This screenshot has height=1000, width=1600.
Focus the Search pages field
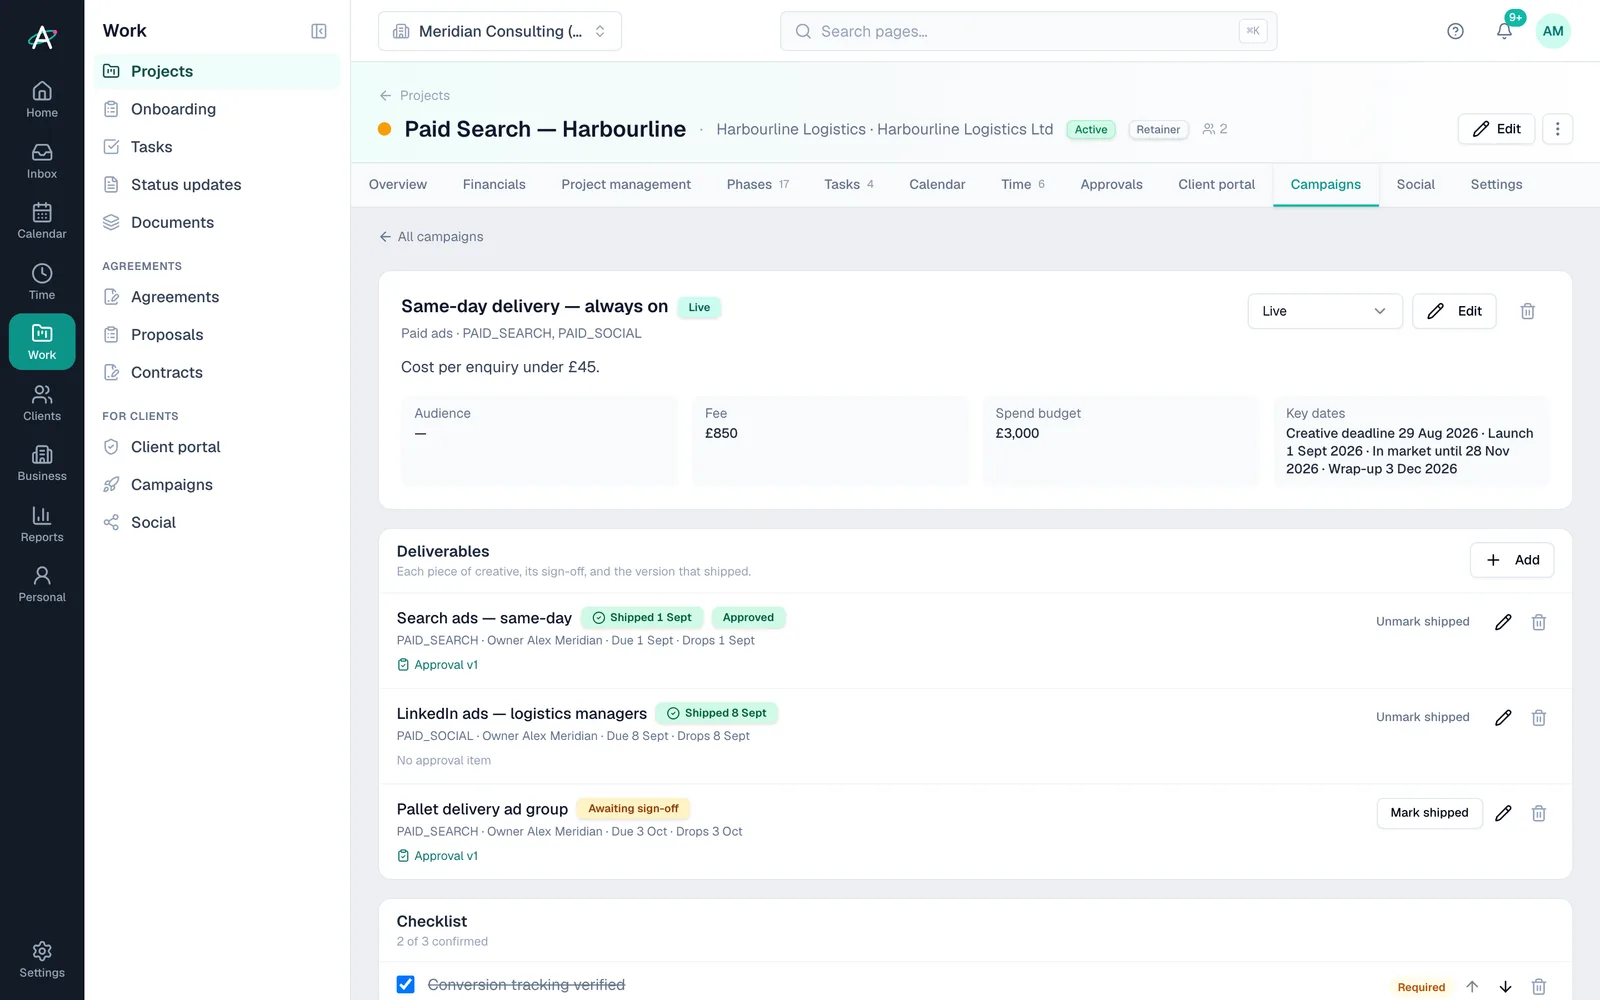(1028, 31)
